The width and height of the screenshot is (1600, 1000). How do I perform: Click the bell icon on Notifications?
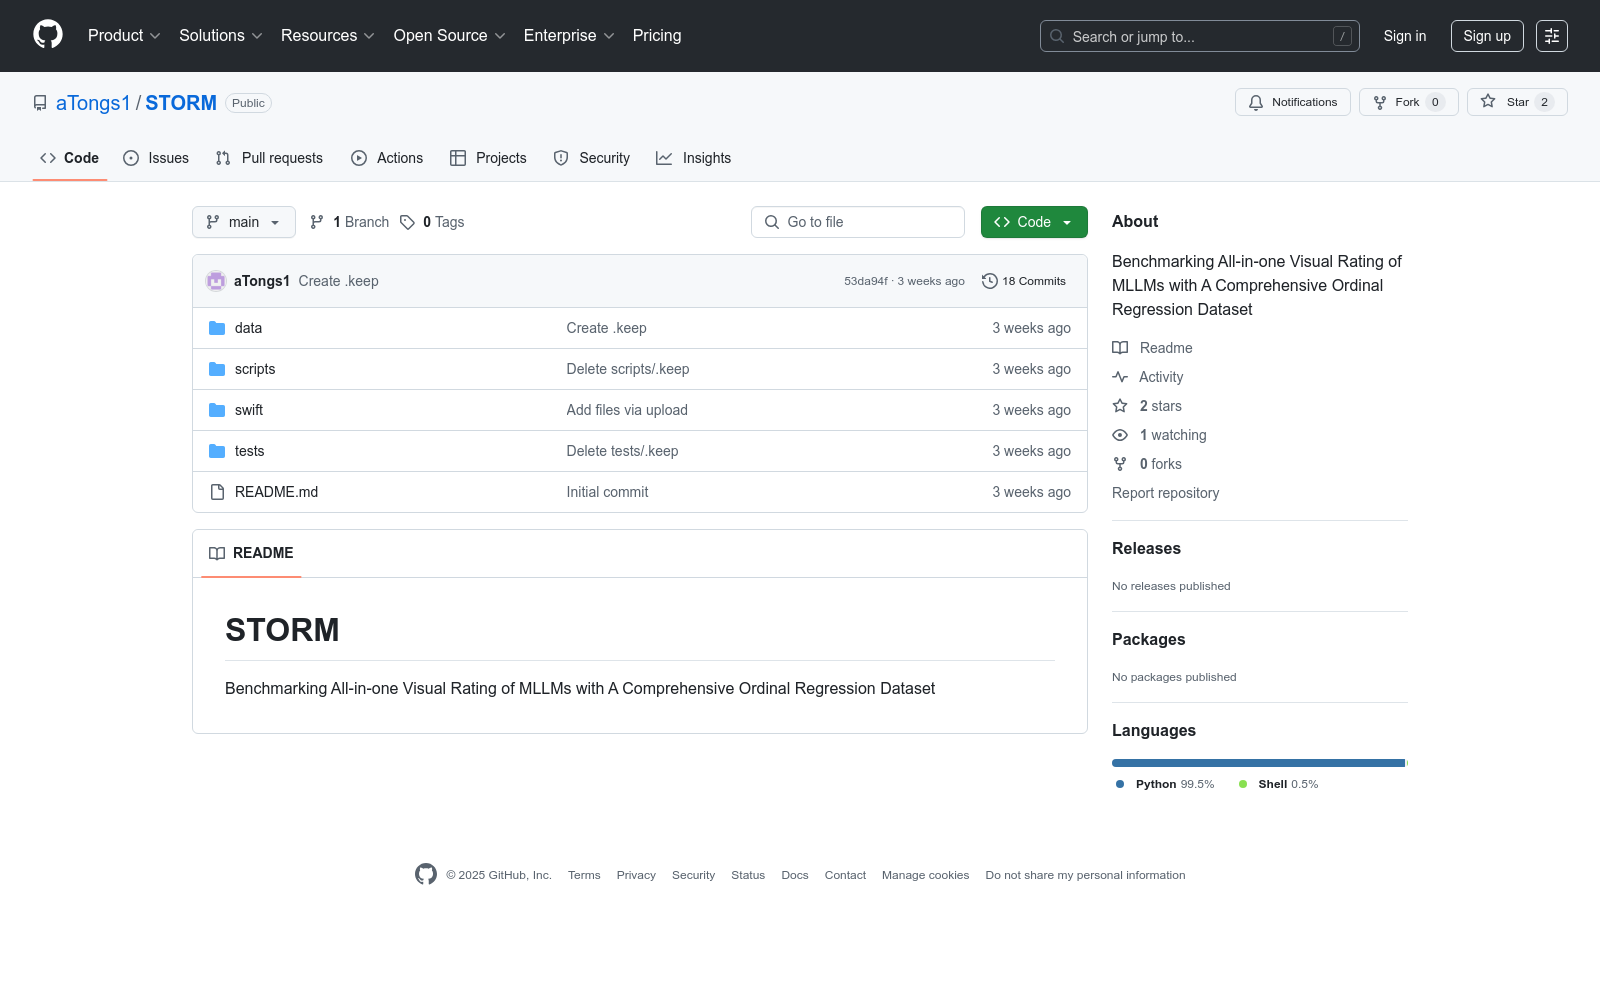(x=1256, y=102)
